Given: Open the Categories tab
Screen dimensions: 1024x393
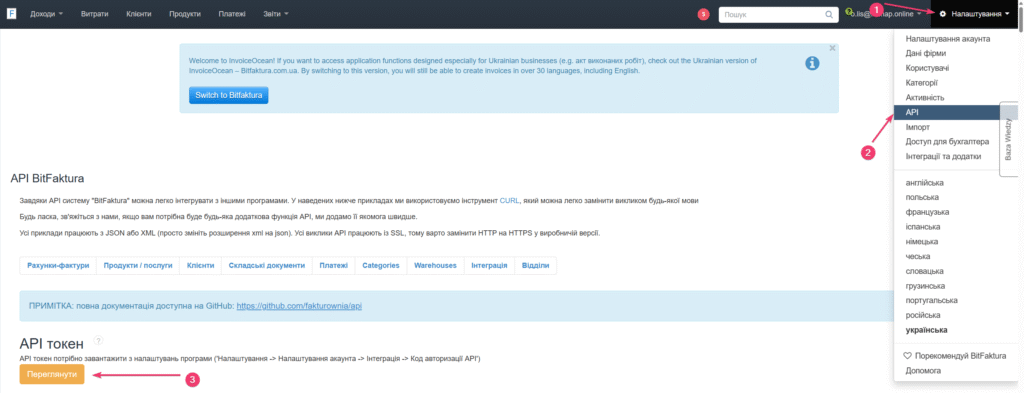Looking at the screenshot, I should (x=381, y=266).
